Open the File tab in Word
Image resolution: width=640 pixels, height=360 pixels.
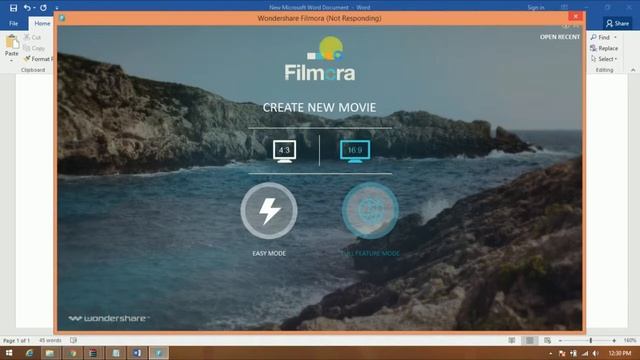13,23
